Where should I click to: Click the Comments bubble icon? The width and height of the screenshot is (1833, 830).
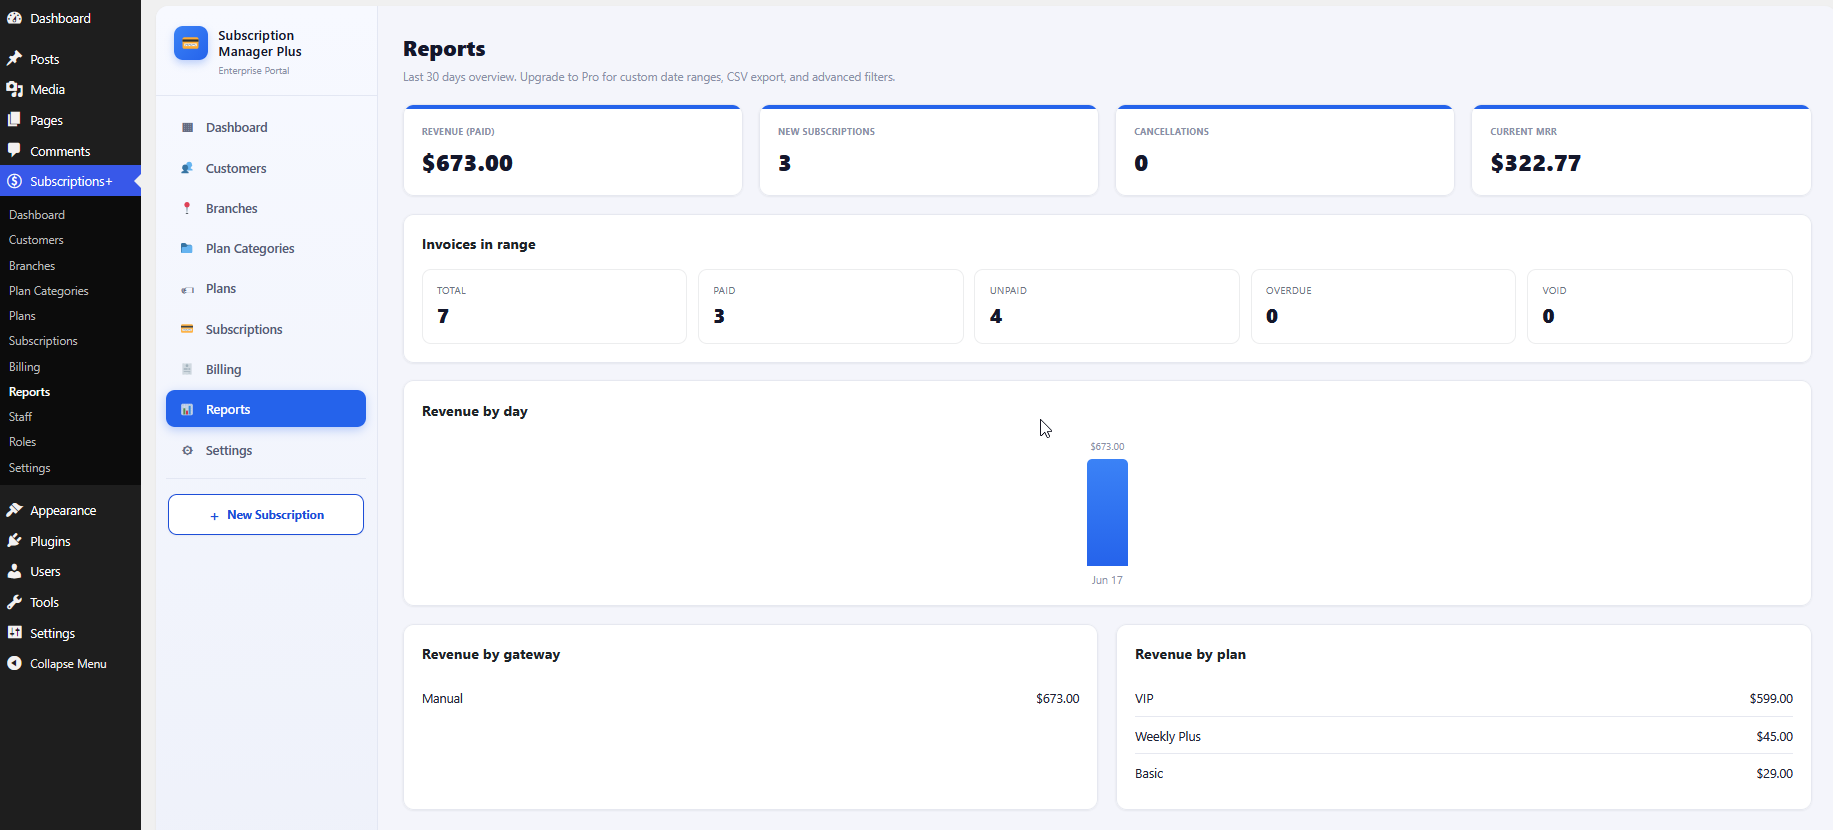[x=14, y=151]
